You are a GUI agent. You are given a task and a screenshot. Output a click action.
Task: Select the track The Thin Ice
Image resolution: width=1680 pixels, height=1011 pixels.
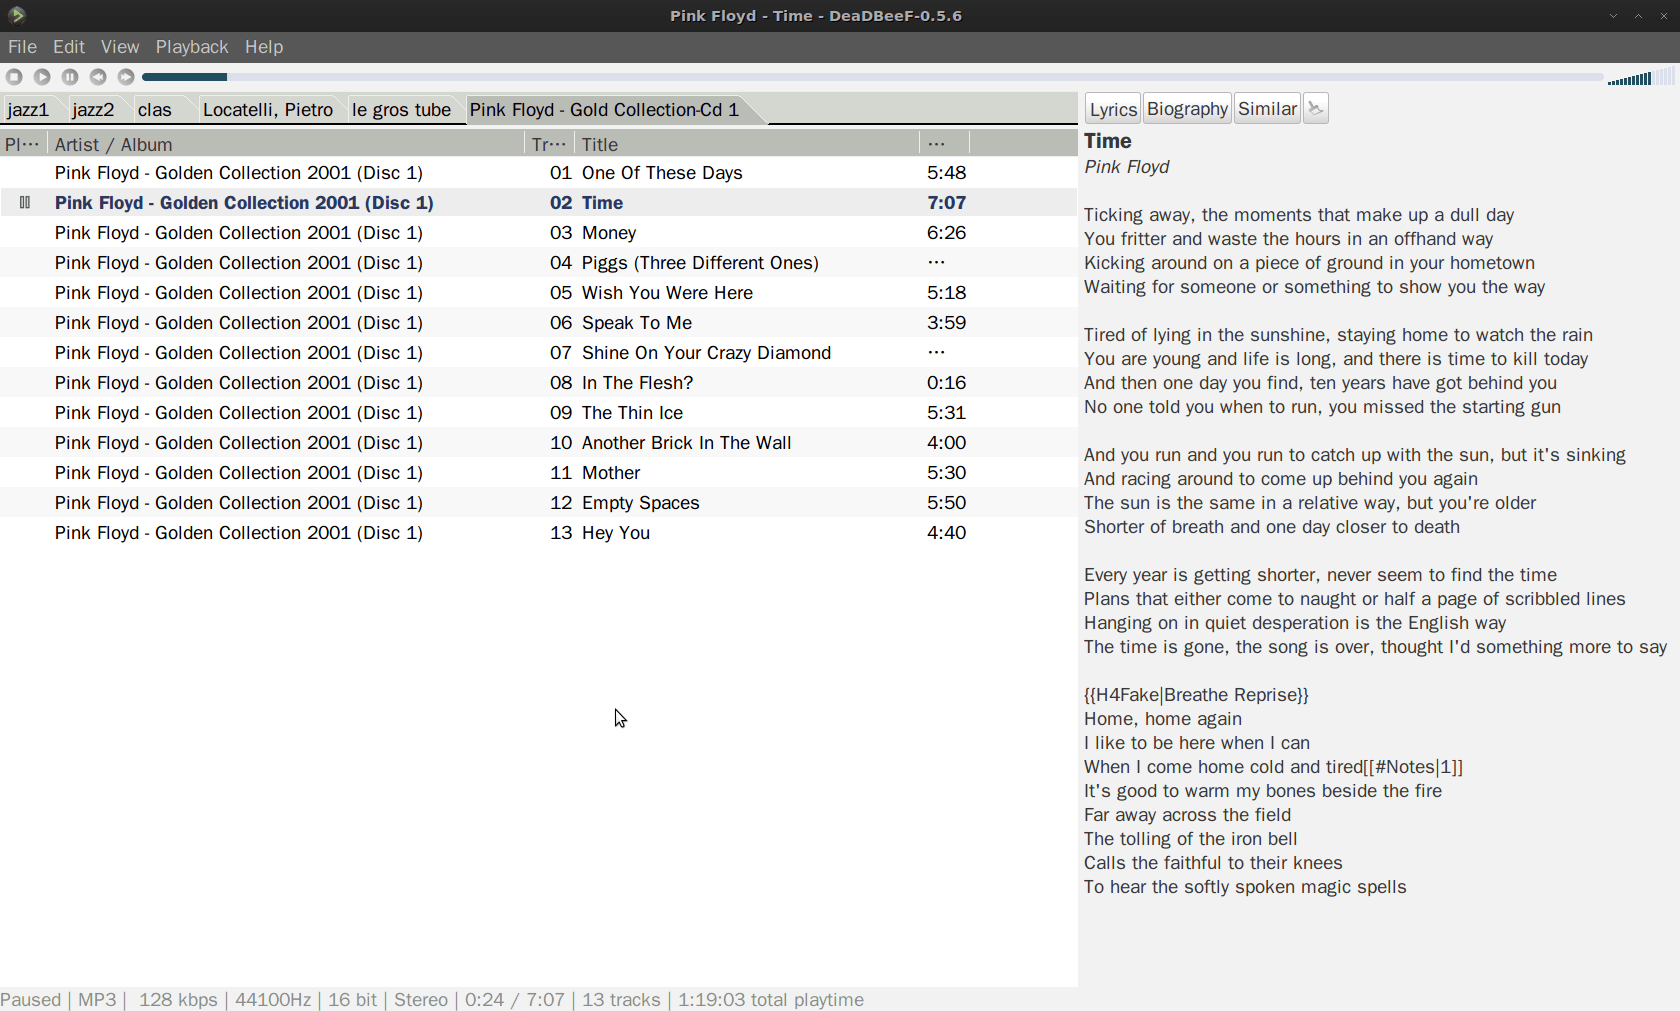pyautogui.click(x=538, y=413)
